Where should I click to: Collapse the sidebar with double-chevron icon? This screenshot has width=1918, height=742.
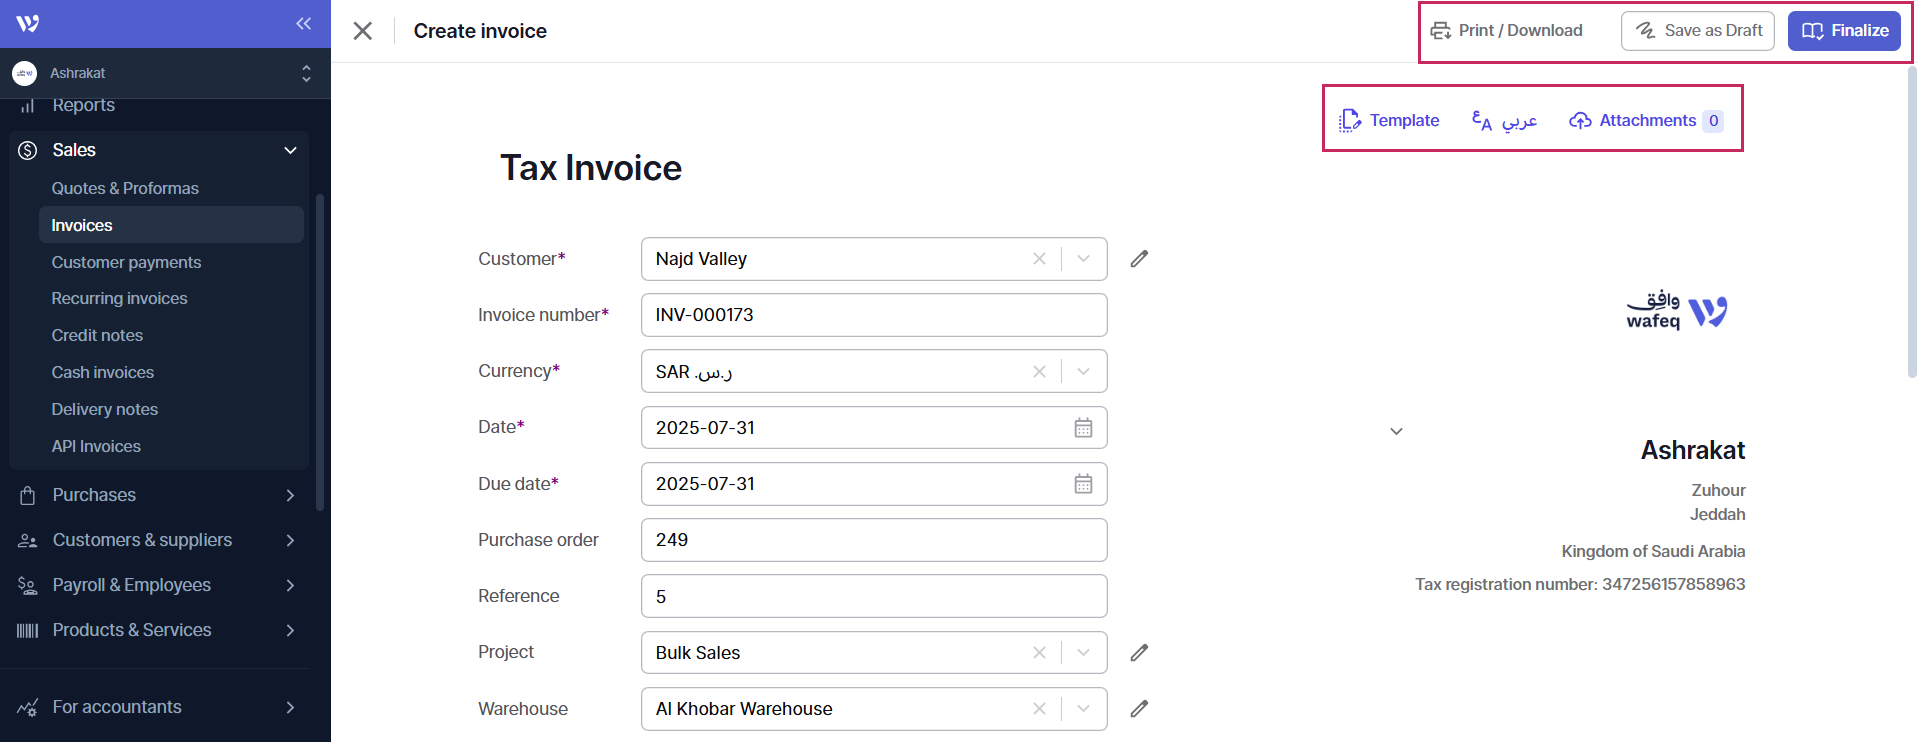(x=303, y=23)
